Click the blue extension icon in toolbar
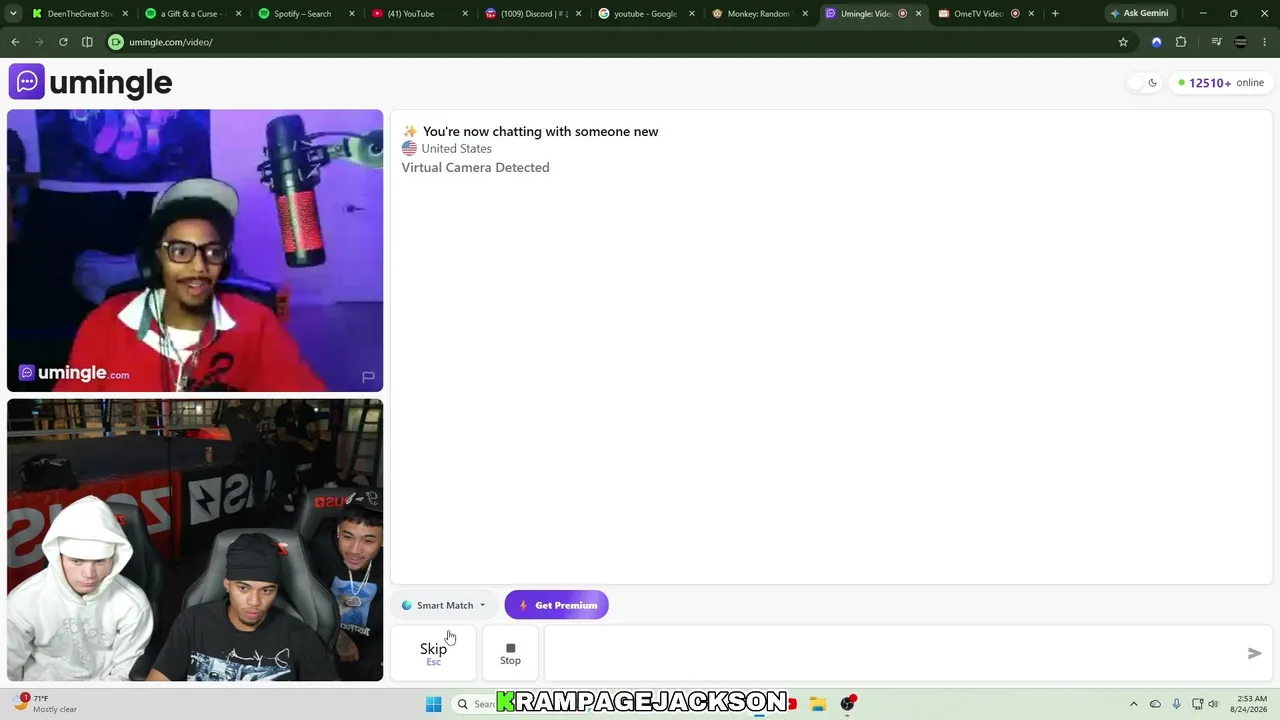 [x=1157, y=42]
